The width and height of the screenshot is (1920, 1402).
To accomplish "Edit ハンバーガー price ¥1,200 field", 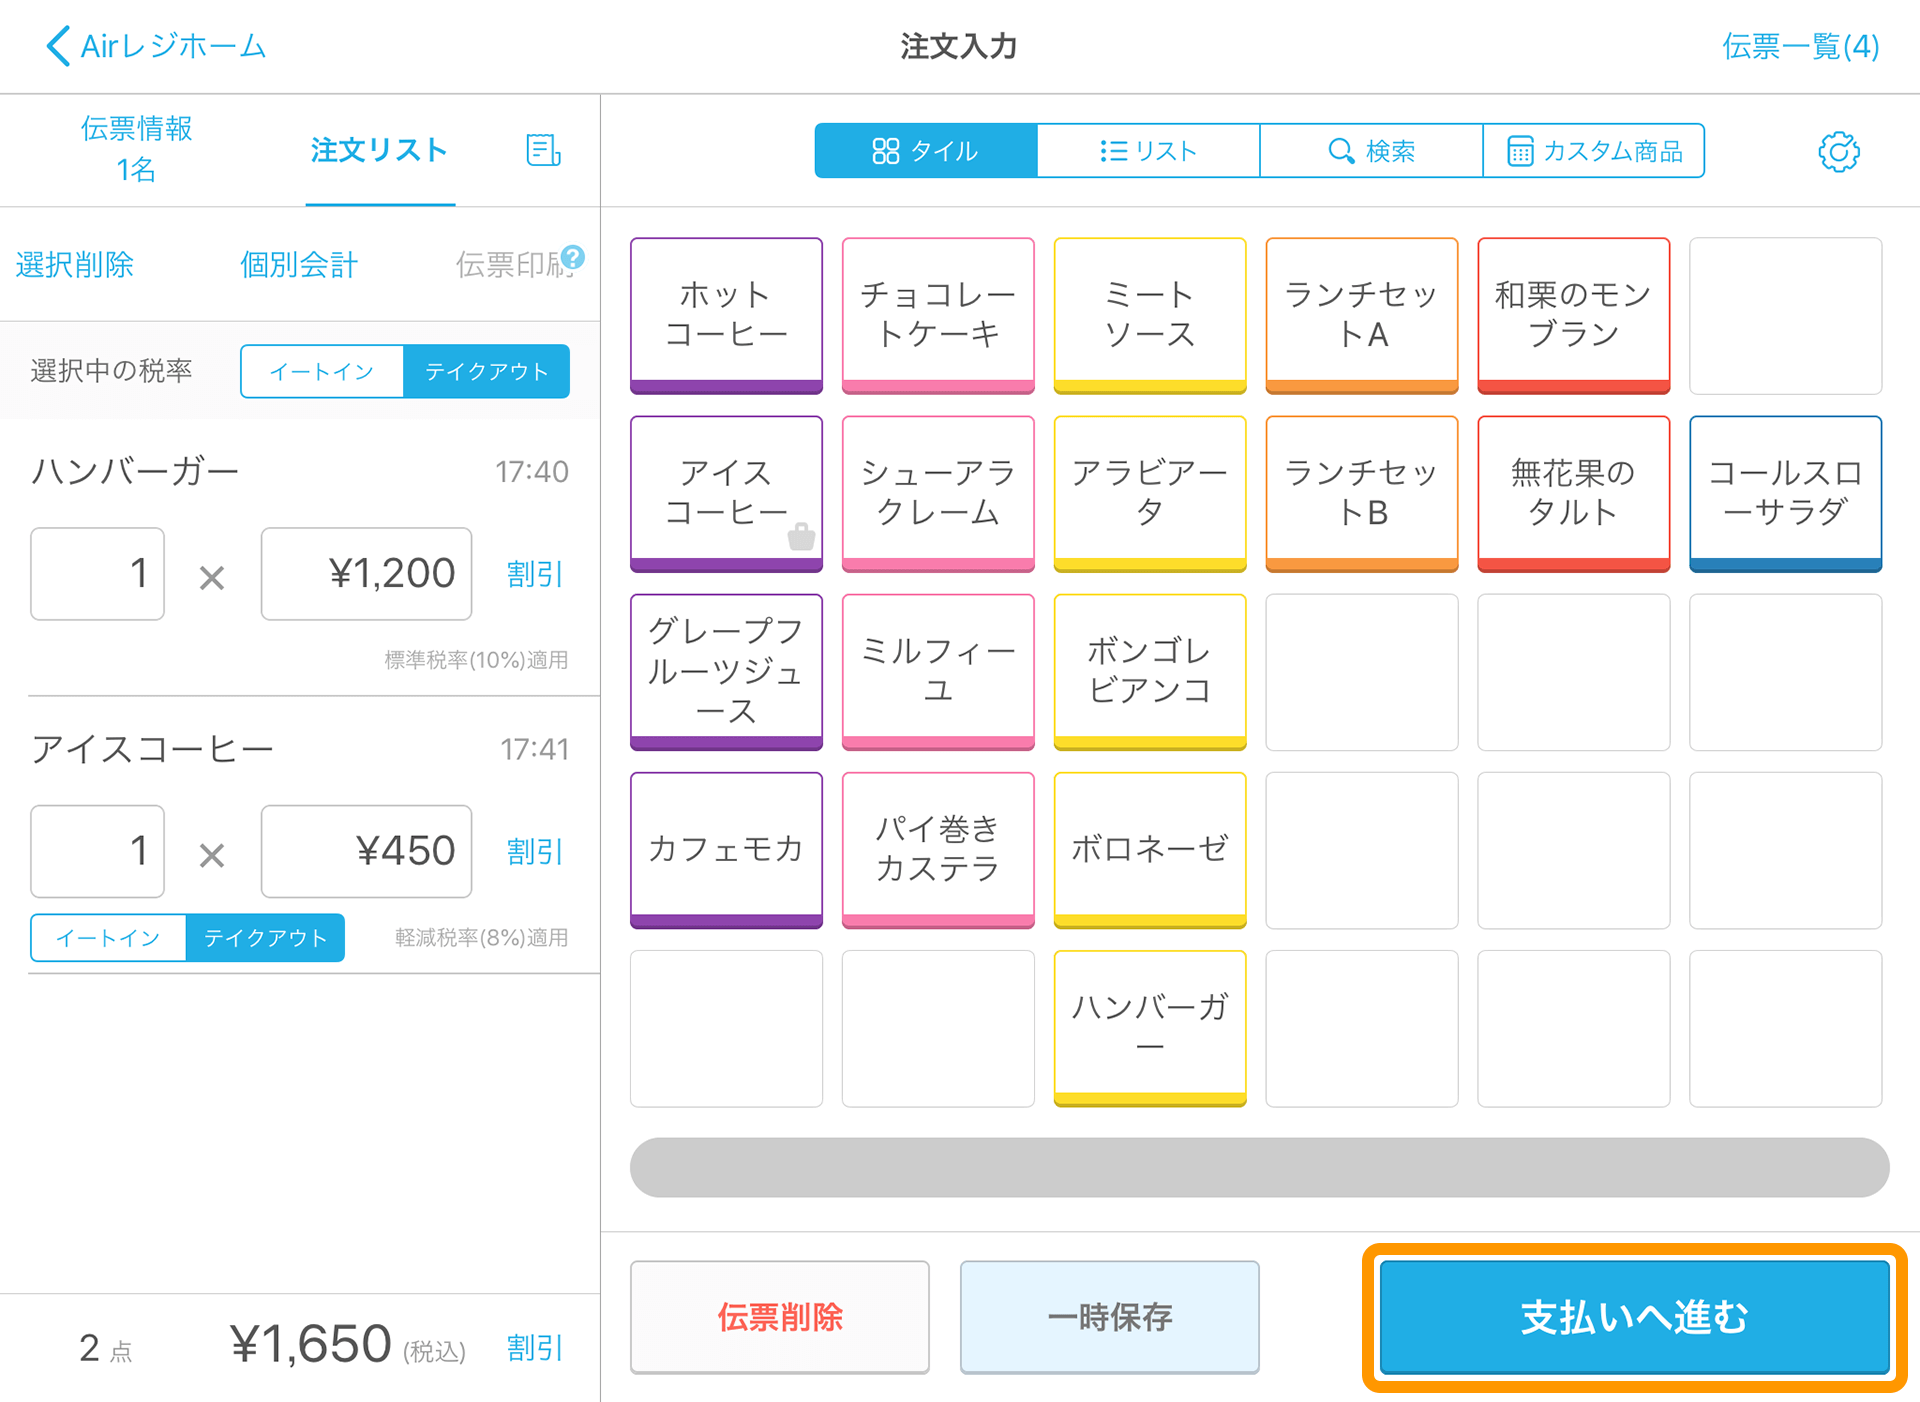I will point(366,574).
